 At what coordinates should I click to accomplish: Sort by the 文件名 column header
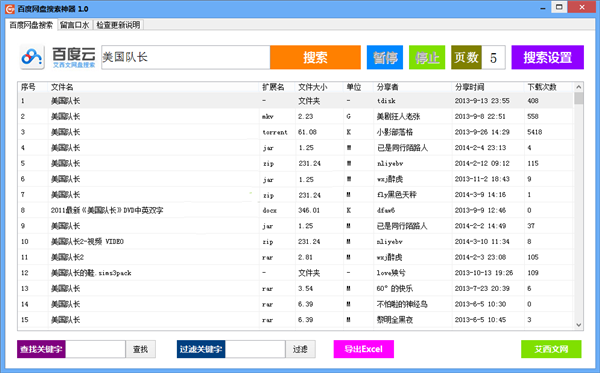(153, 87)
